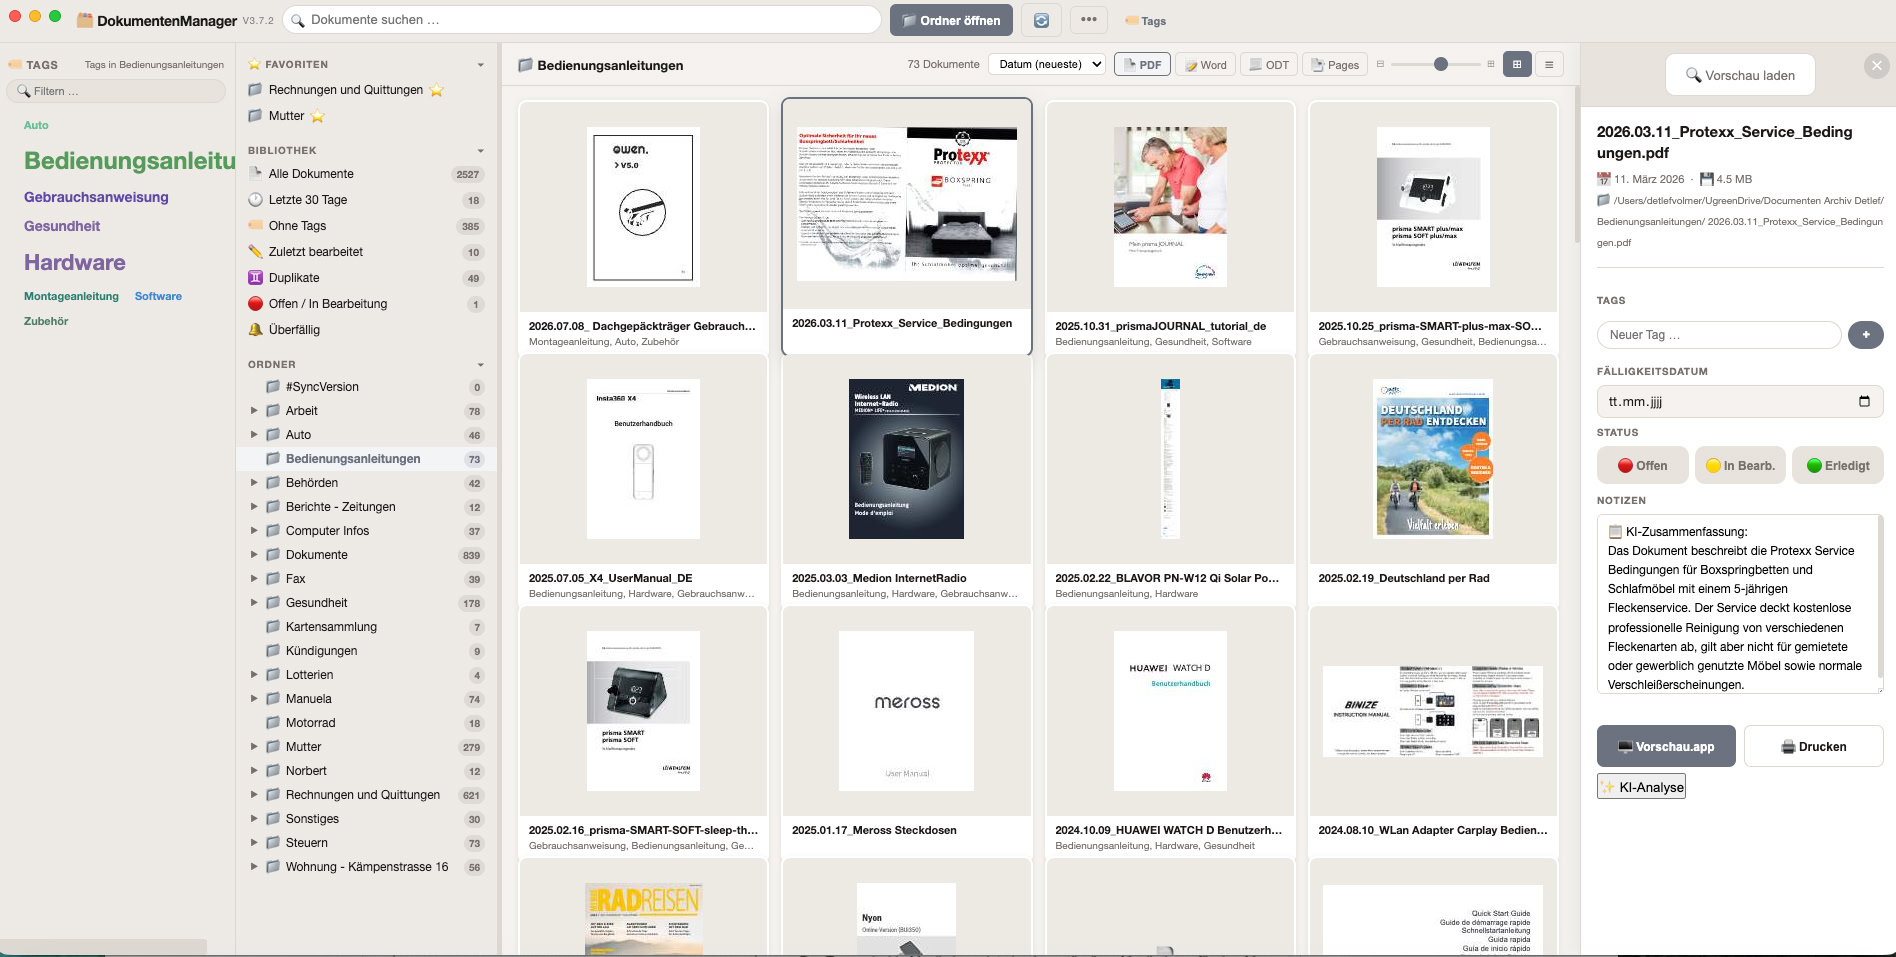Select the Hardware tag in tag cloud
Image resolution: width=1896 pixels, height=957 pixels.
pos(75,262)
